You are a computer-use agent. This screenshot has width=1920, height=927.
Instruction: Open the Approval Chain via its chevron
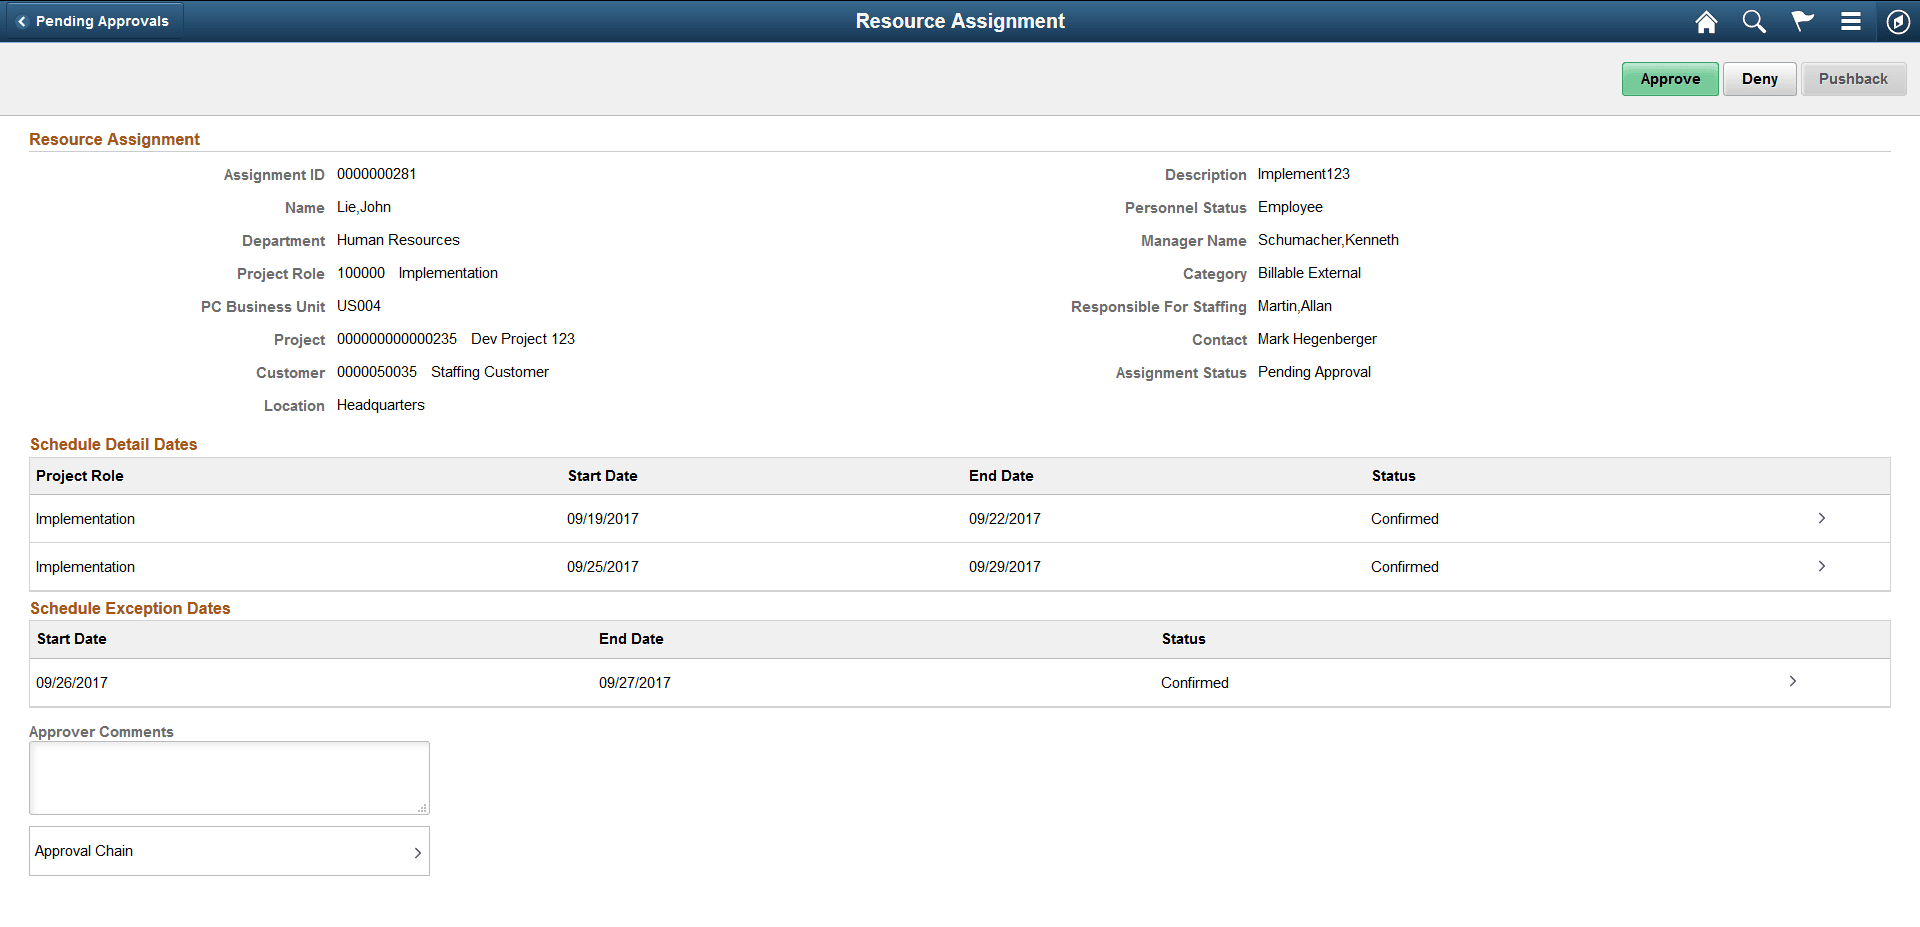[418, 851]
